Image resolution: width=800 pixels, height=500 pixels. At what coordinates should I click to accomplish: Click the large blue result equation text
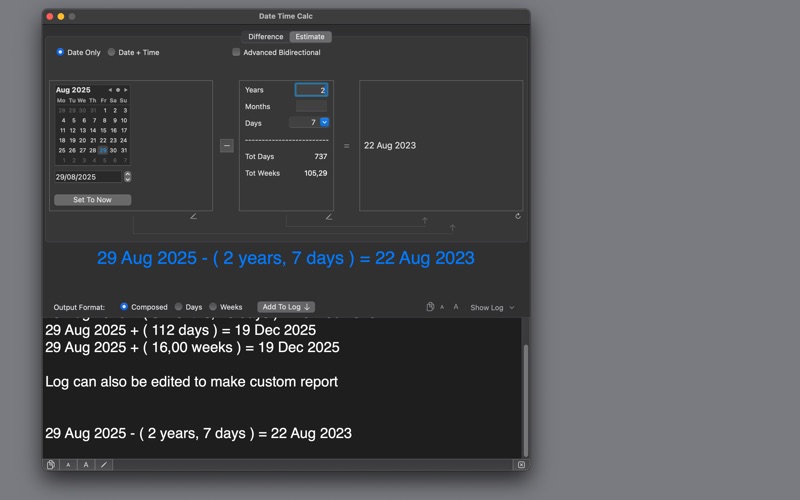coord(286,258)
